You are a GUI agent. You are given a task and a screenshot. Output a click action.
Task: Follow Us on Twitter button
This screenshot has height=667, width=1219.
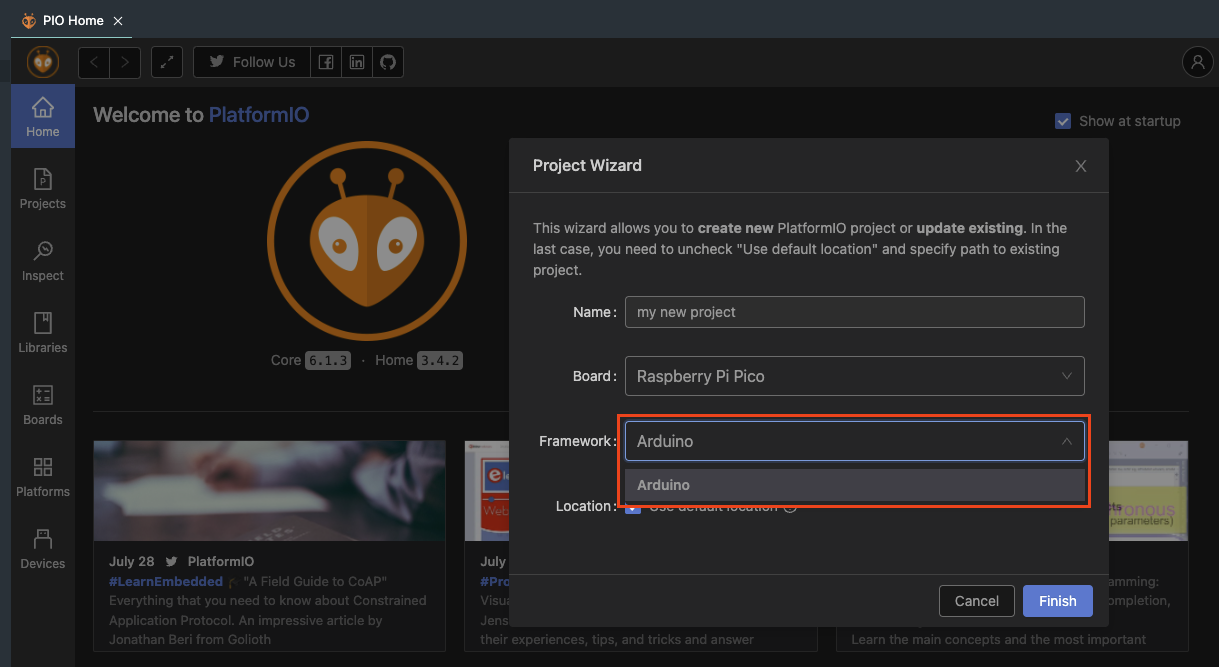tap(252, 62)
